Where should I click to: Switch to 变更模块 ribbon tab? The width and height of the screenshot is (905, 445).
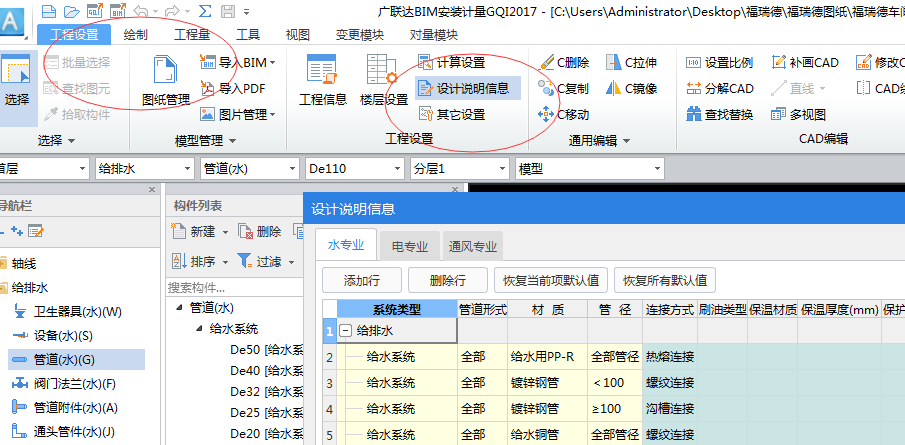(x=360, y=35)
